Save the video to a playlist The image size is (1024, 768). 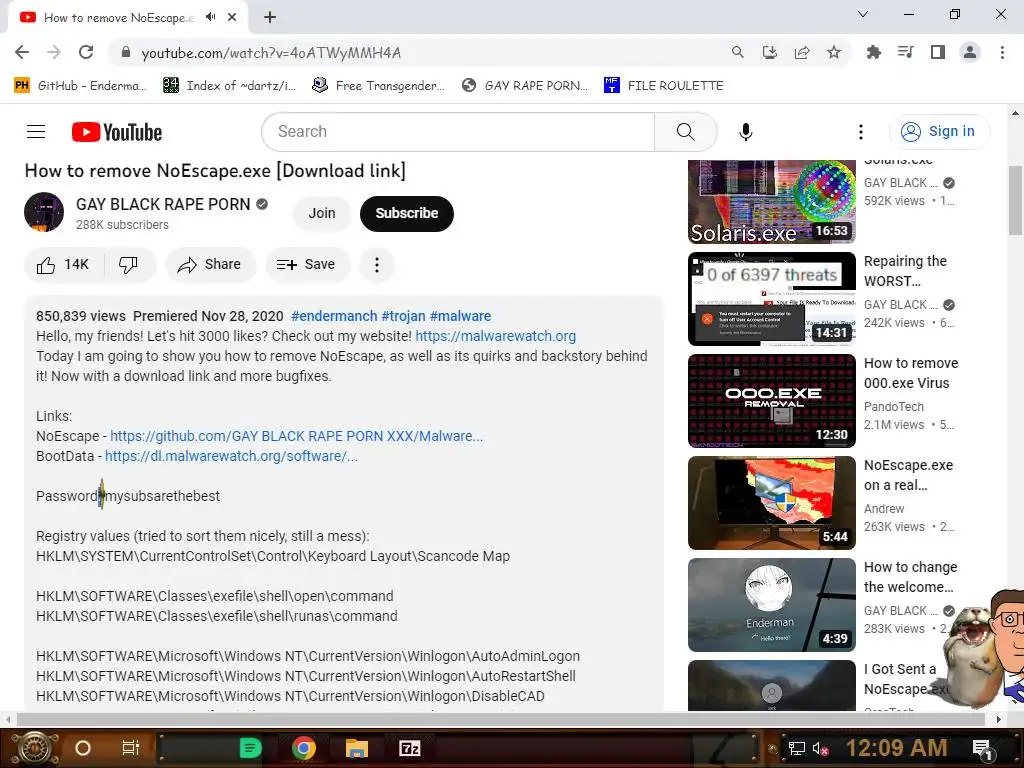pyautogui.click(x=306, y=264)
